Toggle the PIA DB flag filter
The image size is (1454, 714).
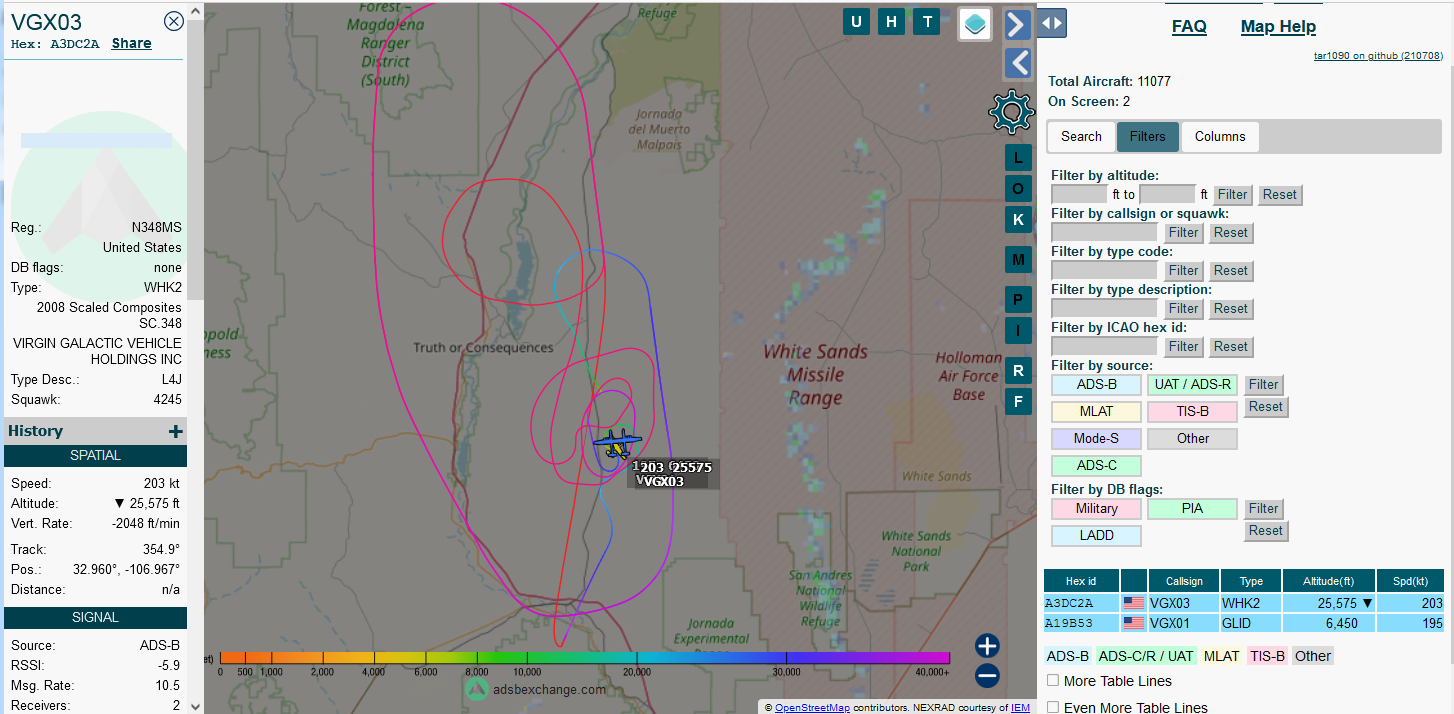[x=1192, y=509]
